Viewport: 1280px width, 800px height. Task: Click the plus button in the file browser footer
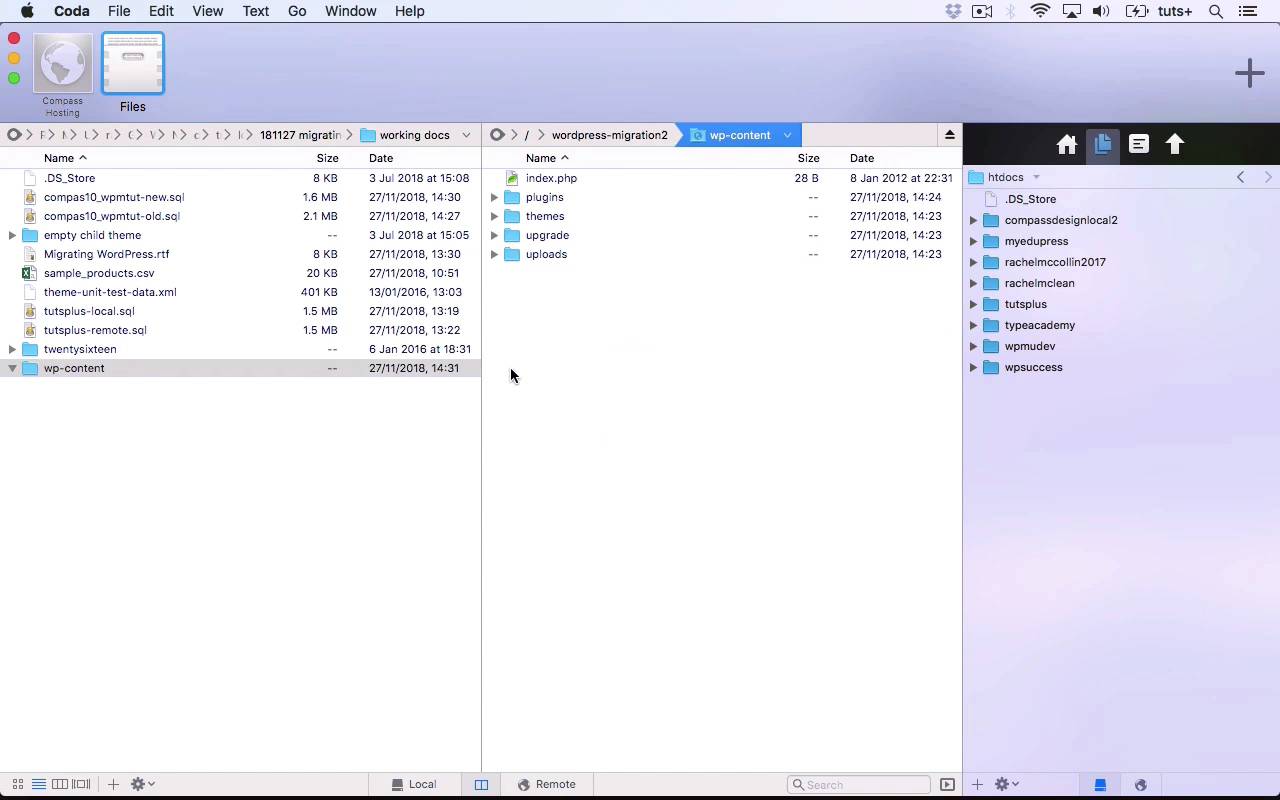pyautogui.click(x=113, y=784)
